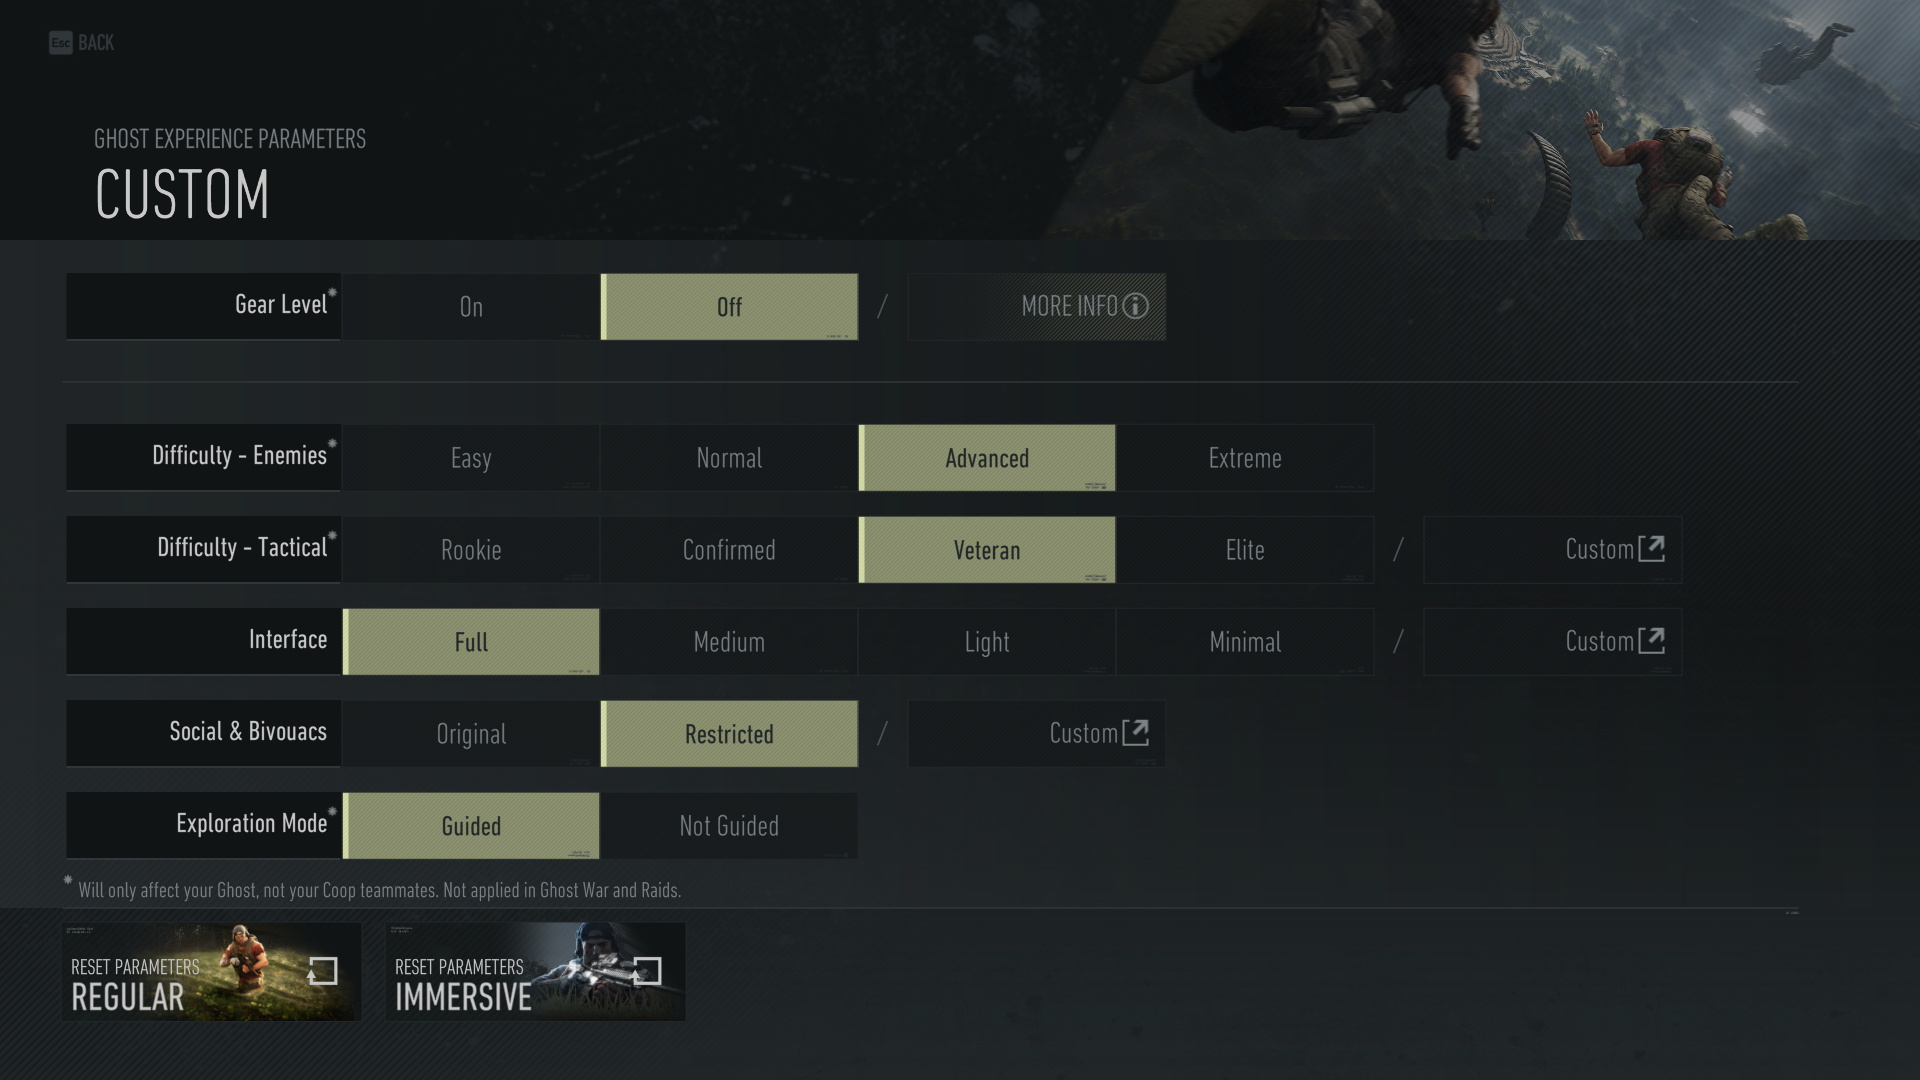Select Elite for Difficulty Tactical
Screen dimensions: 1920x1080
[1244, 550]
